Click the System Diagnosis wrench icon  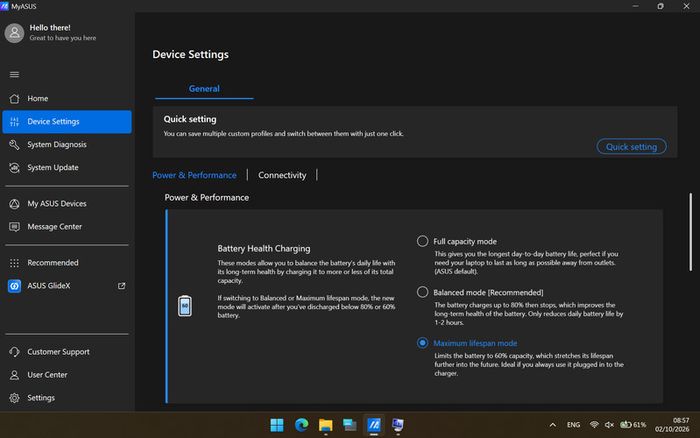14,145
